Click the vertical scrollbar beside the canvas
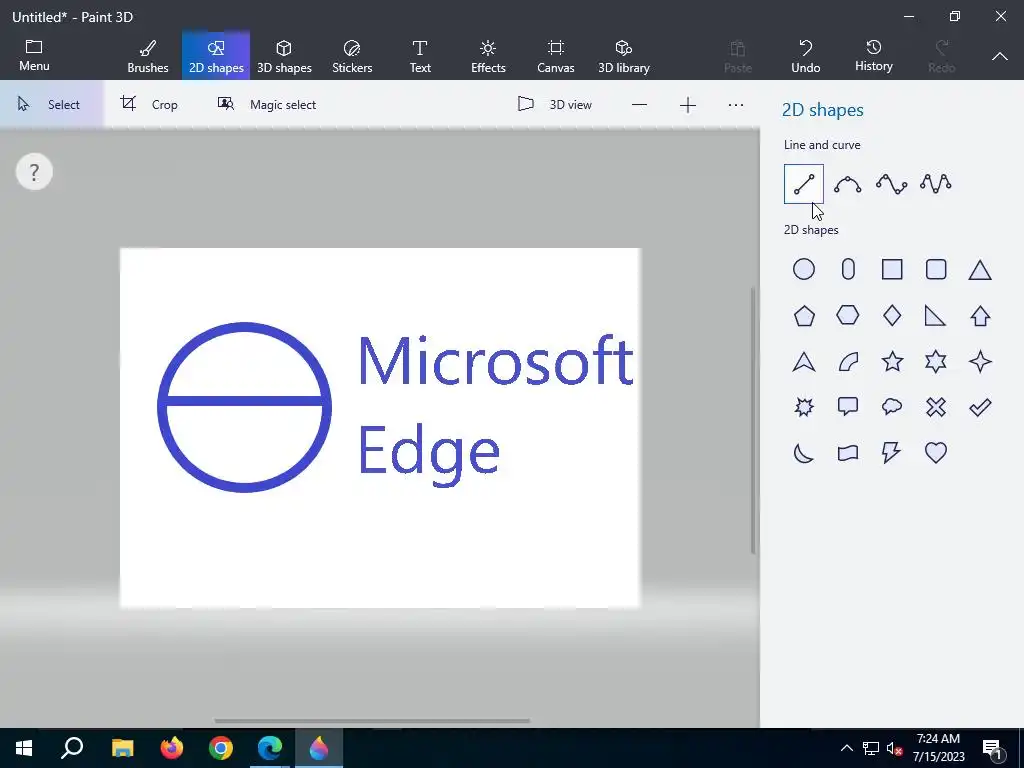Screen dimensions: 1024x768 point(754,421)
